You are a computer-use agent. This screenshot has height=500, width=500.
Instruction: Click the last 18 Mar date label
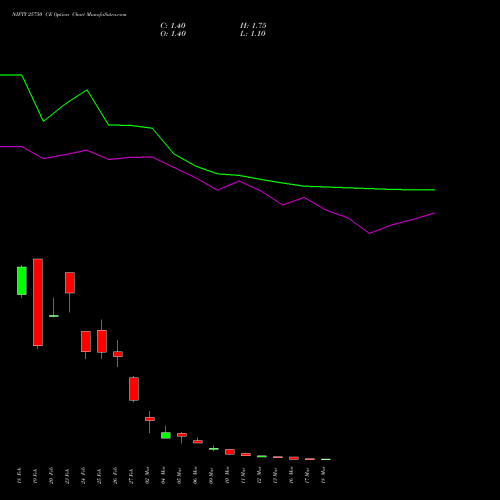click(x=323, y=476)
